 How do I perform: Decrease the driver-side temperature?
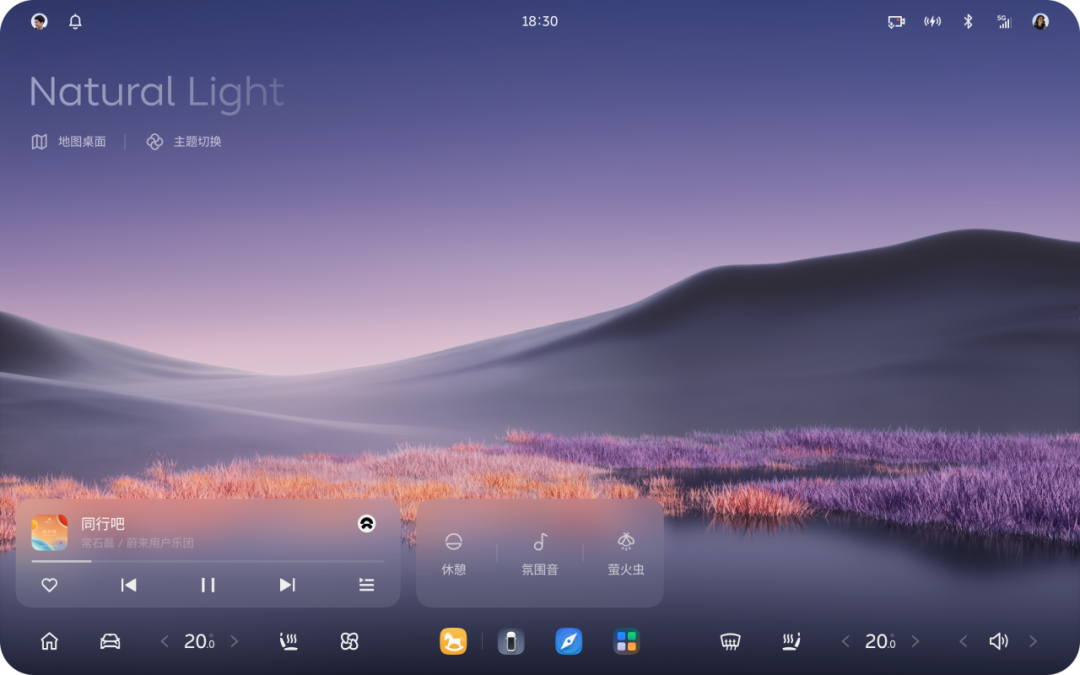click(165, 641)
